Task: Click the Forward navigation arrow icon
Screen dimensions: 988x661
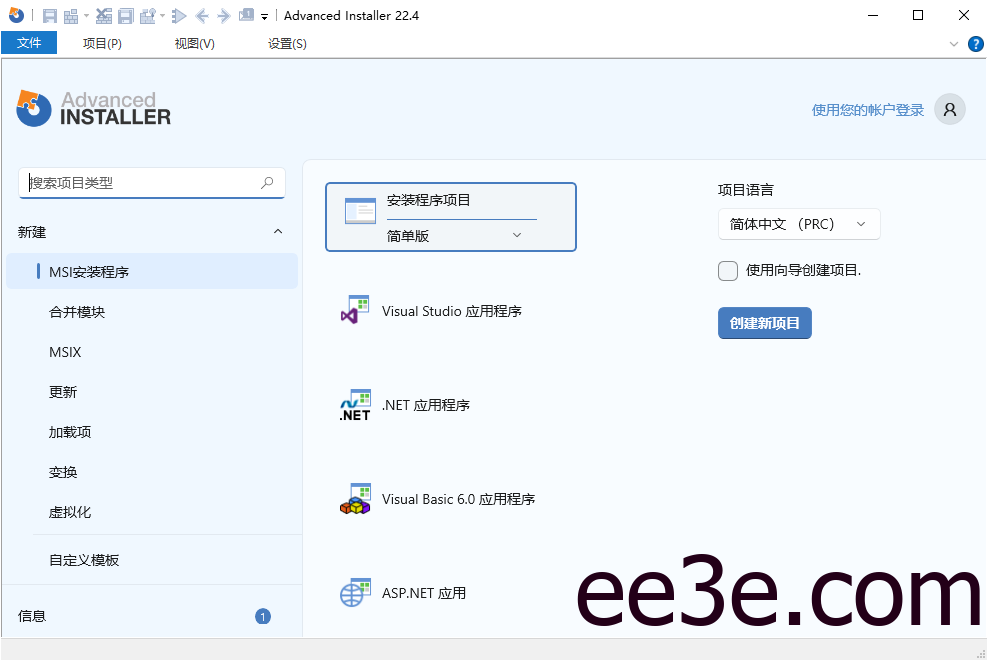Action: 224,15
